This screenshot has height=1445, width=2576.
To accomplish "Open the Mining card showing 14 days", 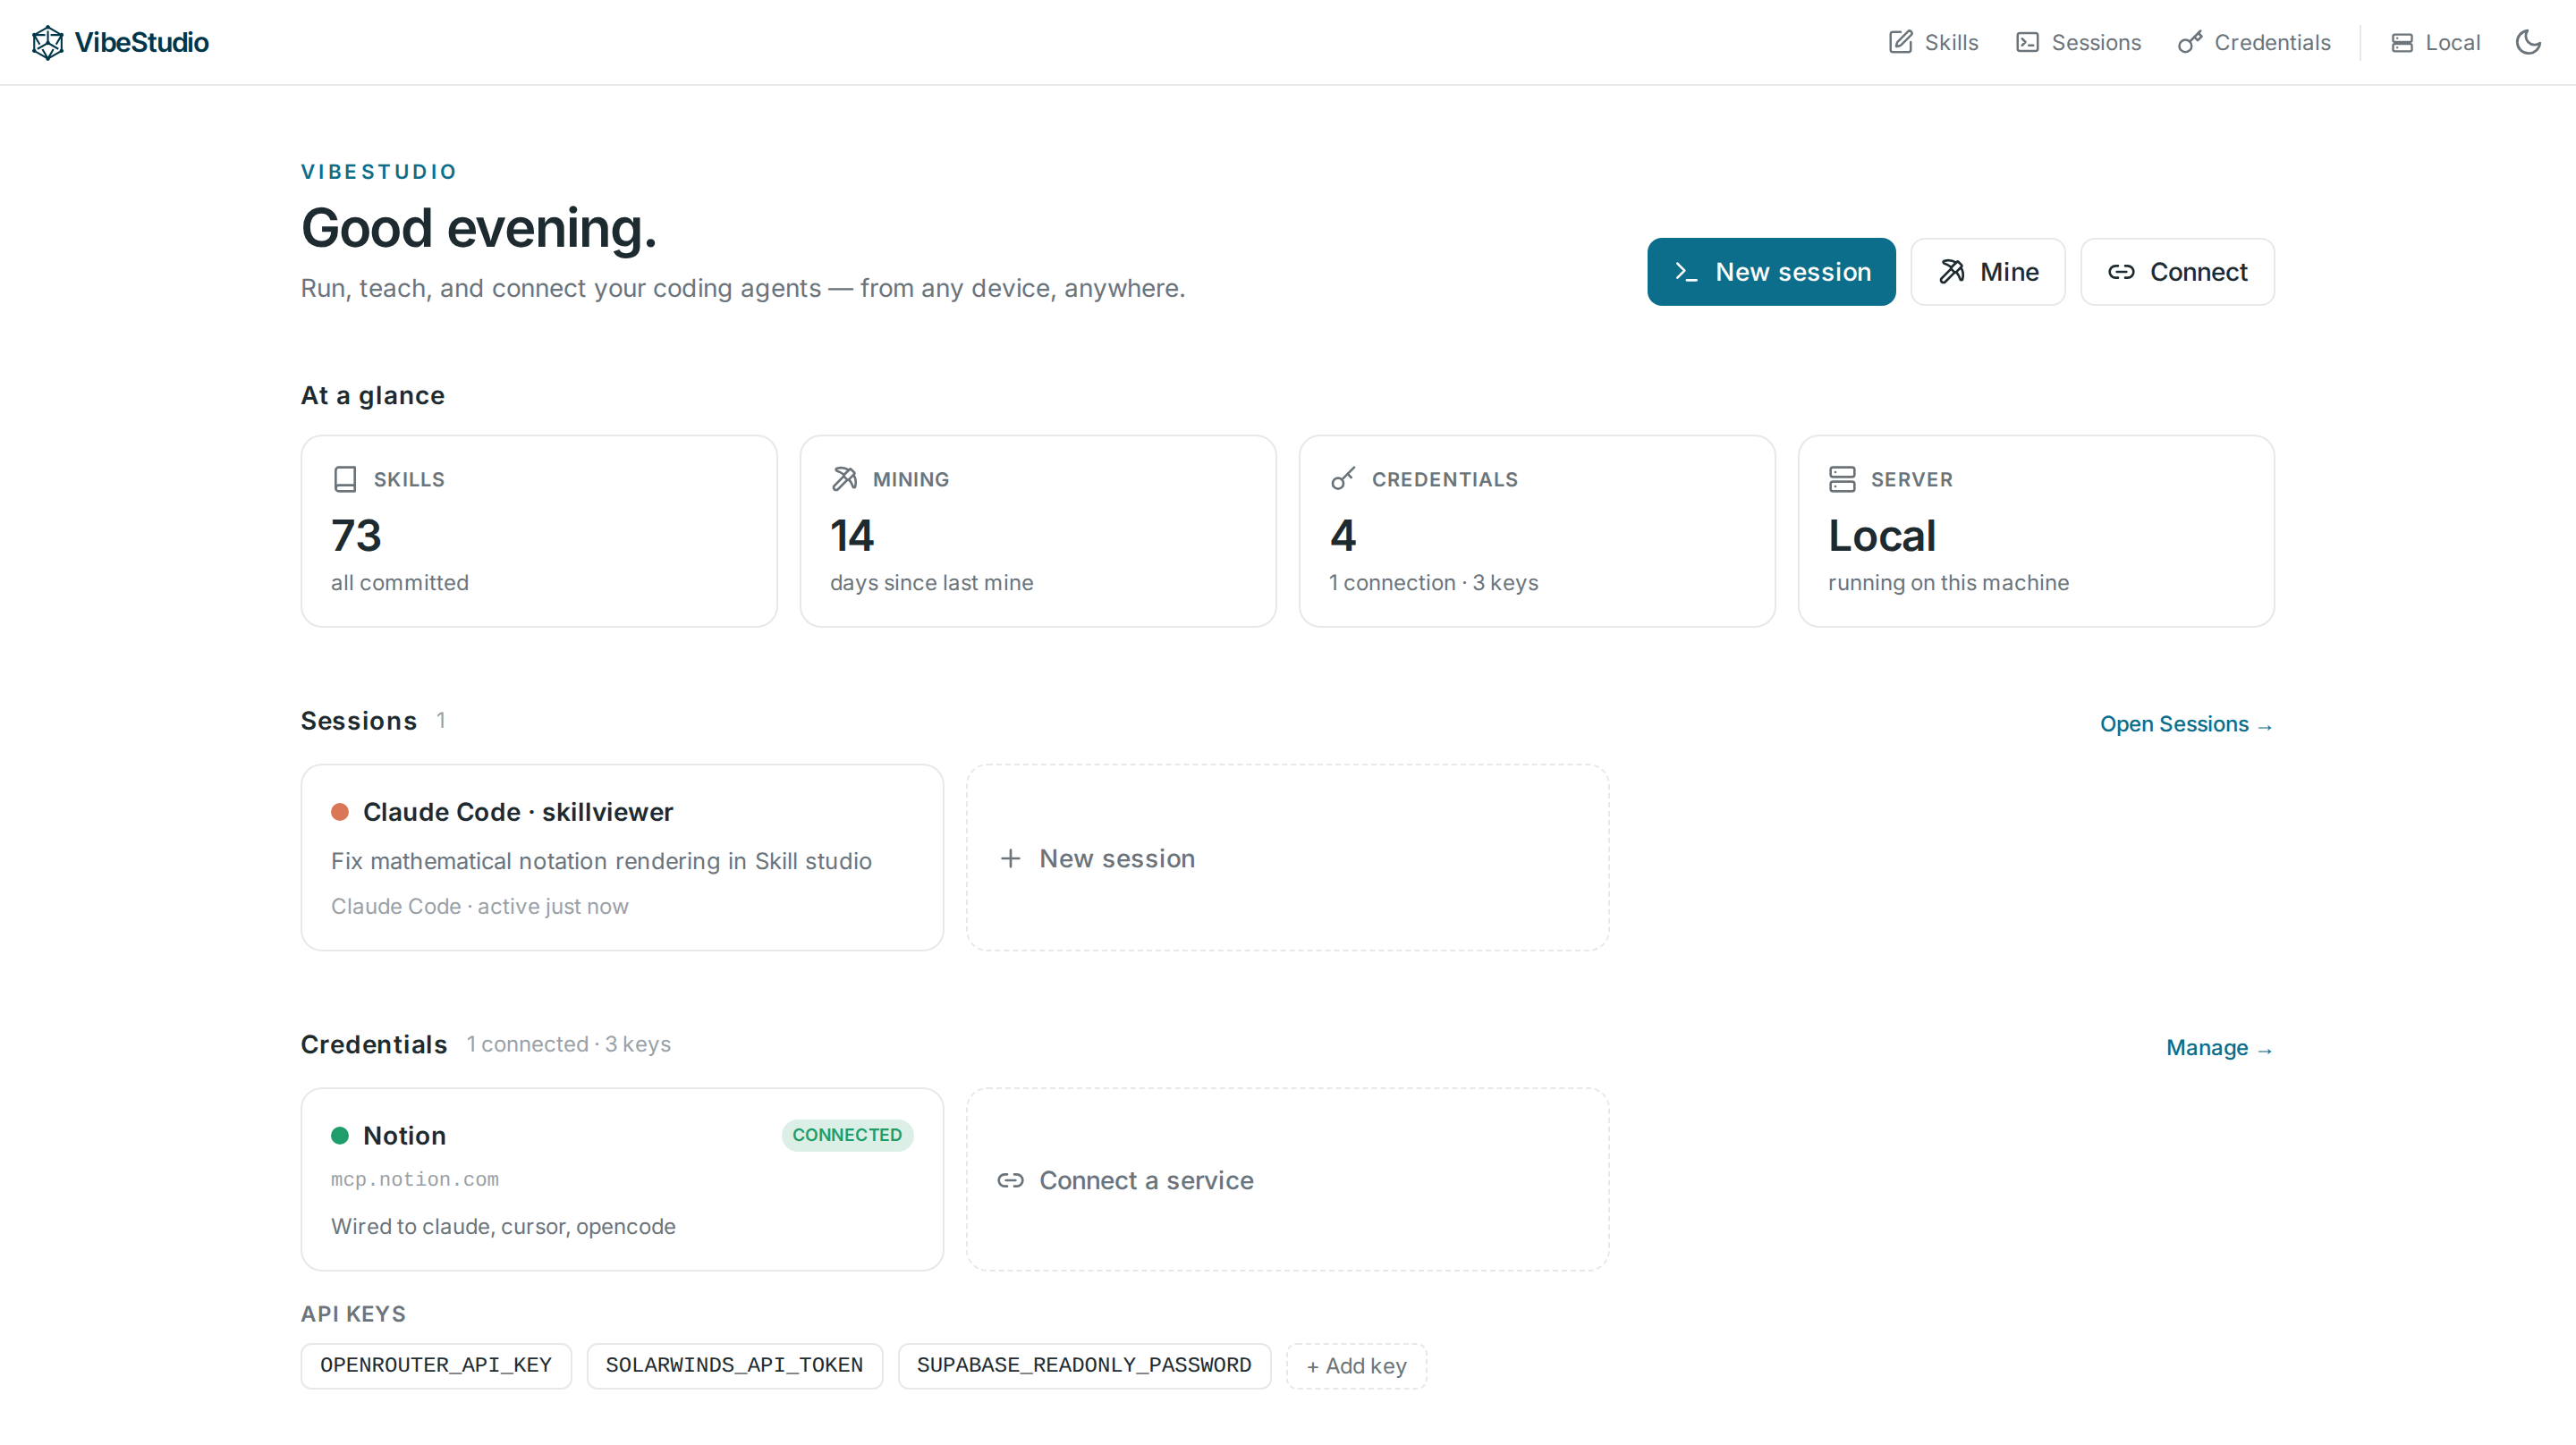I will click(1038, 531).
